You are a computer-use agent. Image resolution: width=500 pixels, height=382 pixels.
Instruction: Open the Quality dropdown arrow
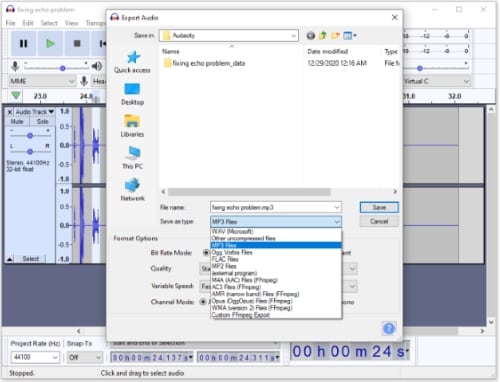click(x=353, y=269)
